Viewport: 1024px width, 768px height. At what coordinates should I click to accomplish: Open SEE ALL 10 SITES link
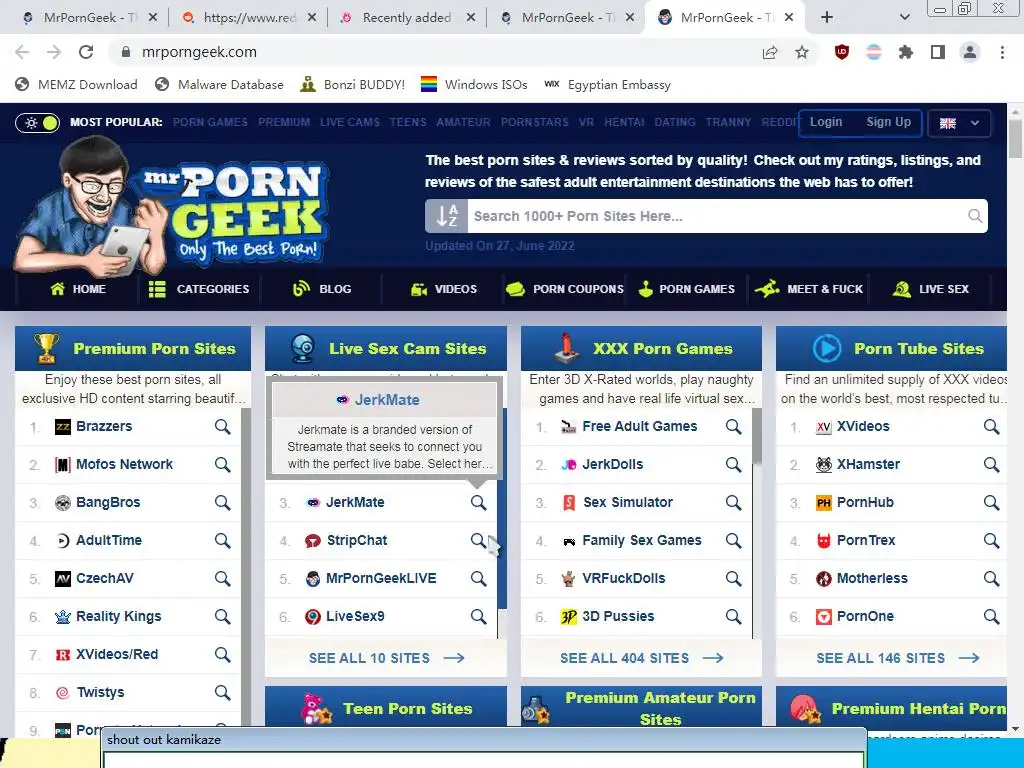point(387,658)
